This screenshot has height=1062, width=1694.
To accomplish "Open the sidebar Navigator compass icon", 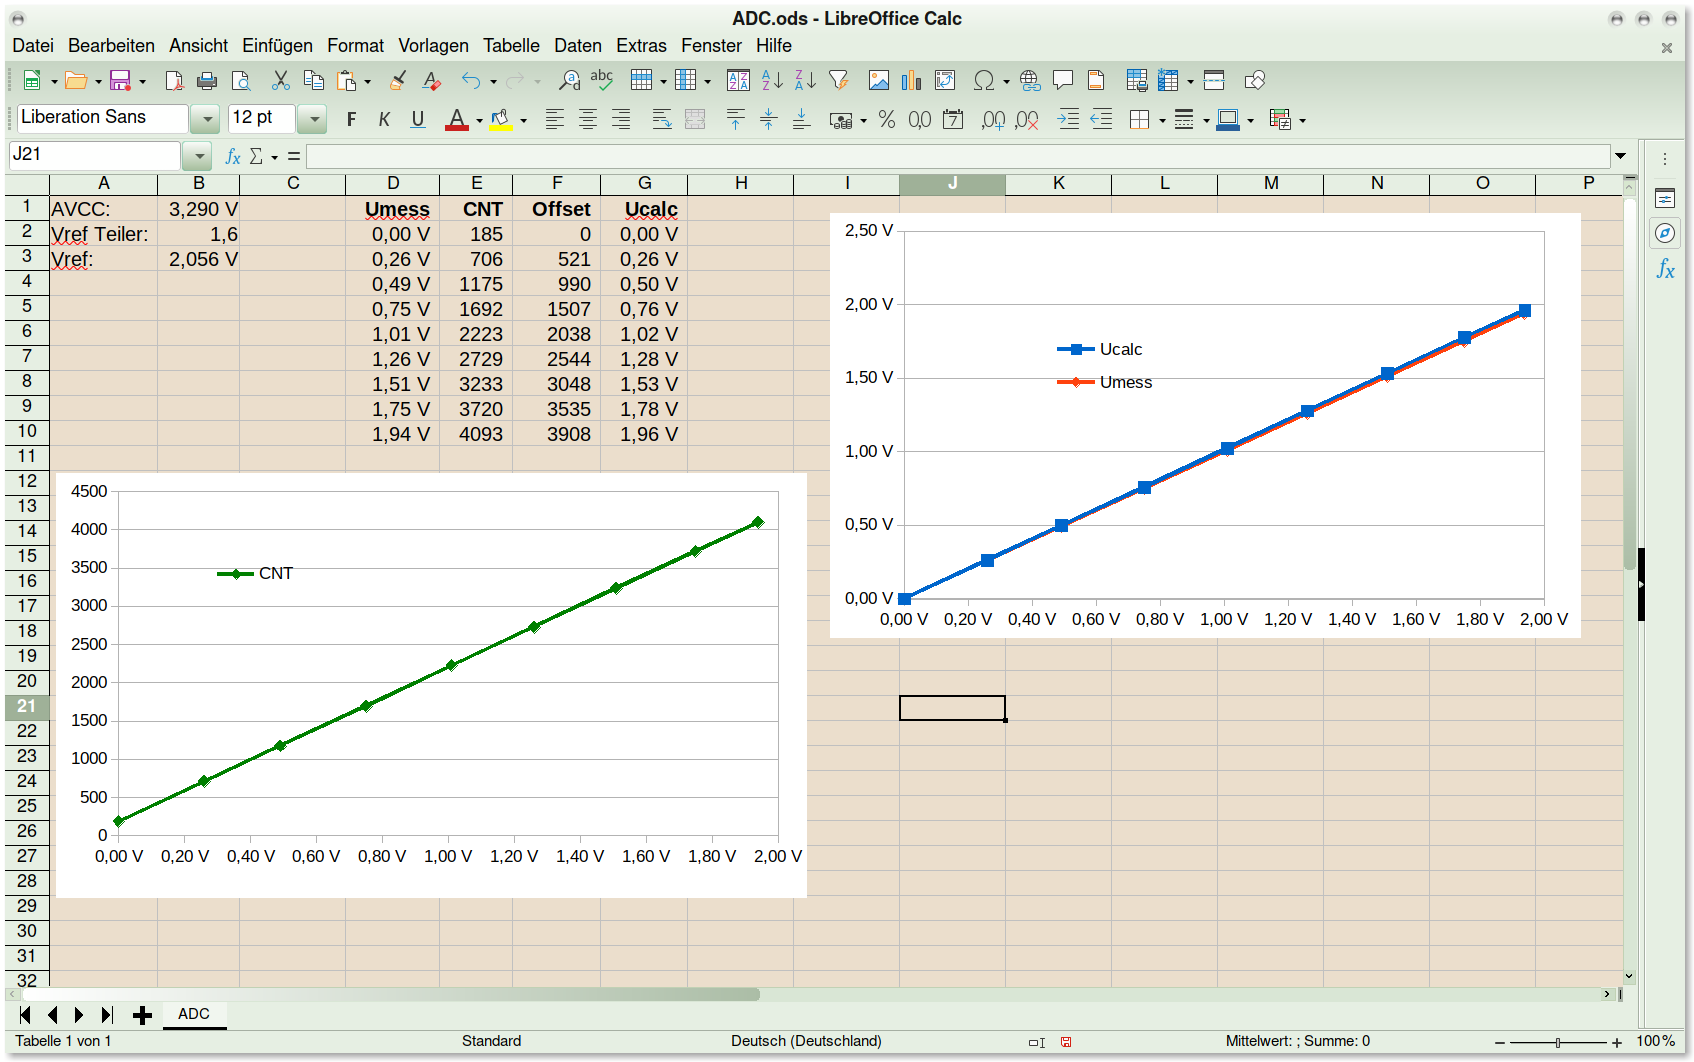I will point(1665,233).
